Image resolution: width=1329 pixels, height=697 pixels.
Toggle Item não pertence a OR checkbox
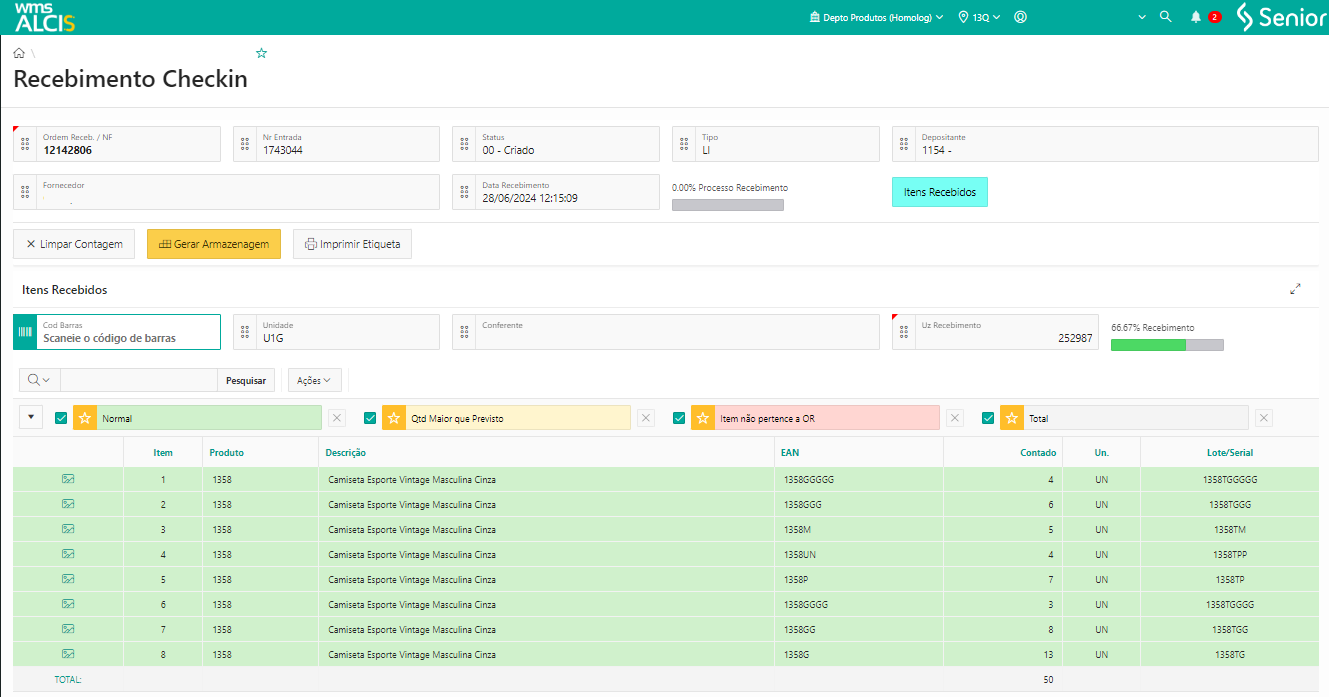tap(679, 418)
